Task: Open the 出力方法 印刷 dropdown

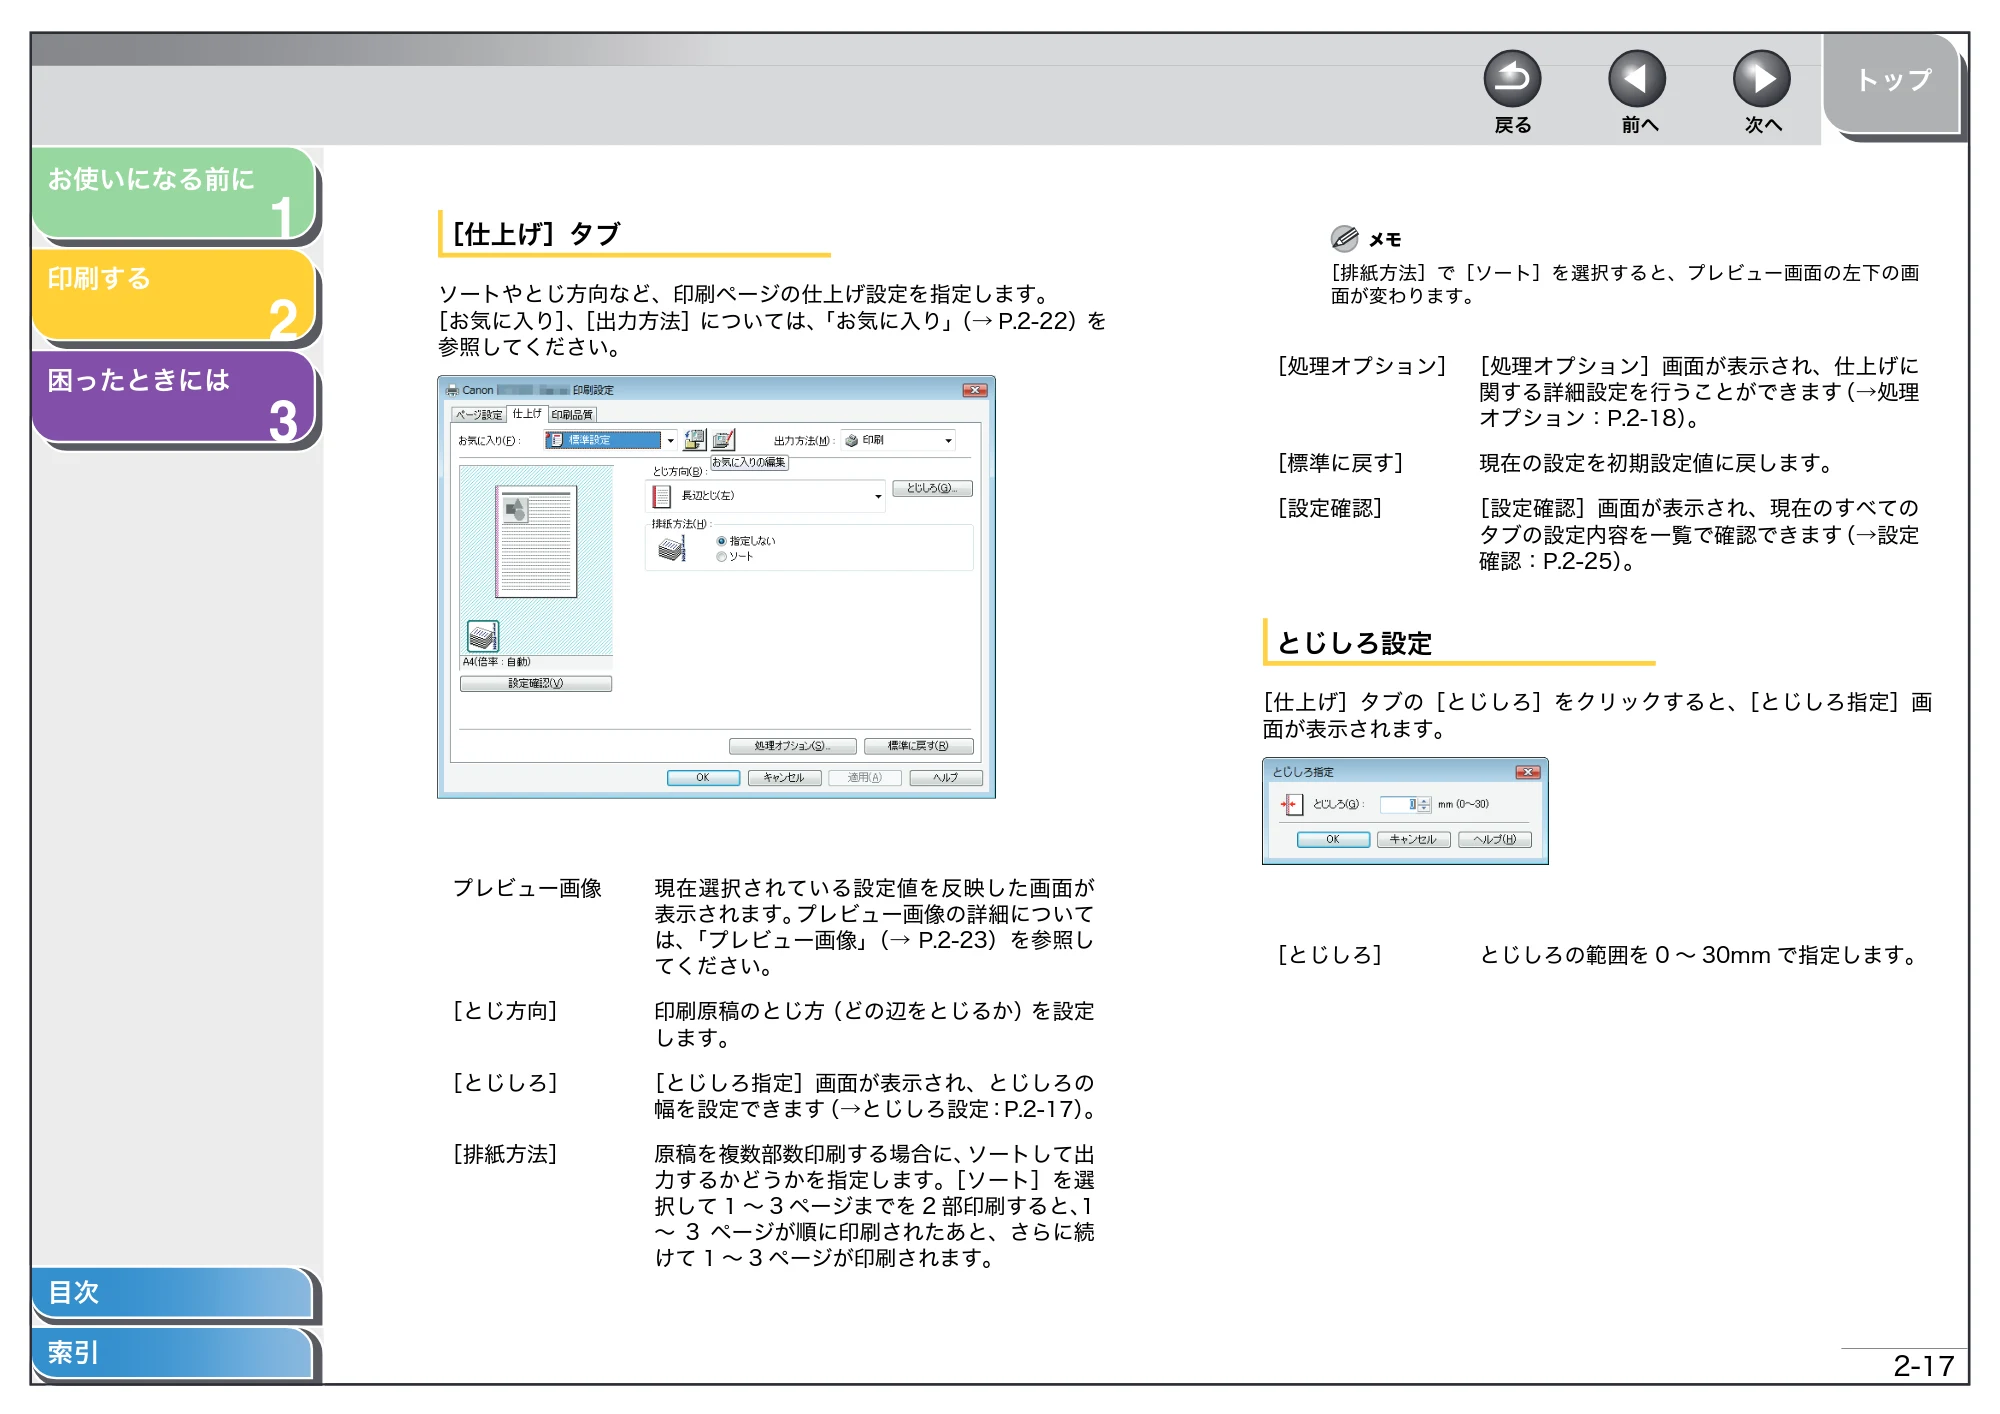Action: point(898,440)
